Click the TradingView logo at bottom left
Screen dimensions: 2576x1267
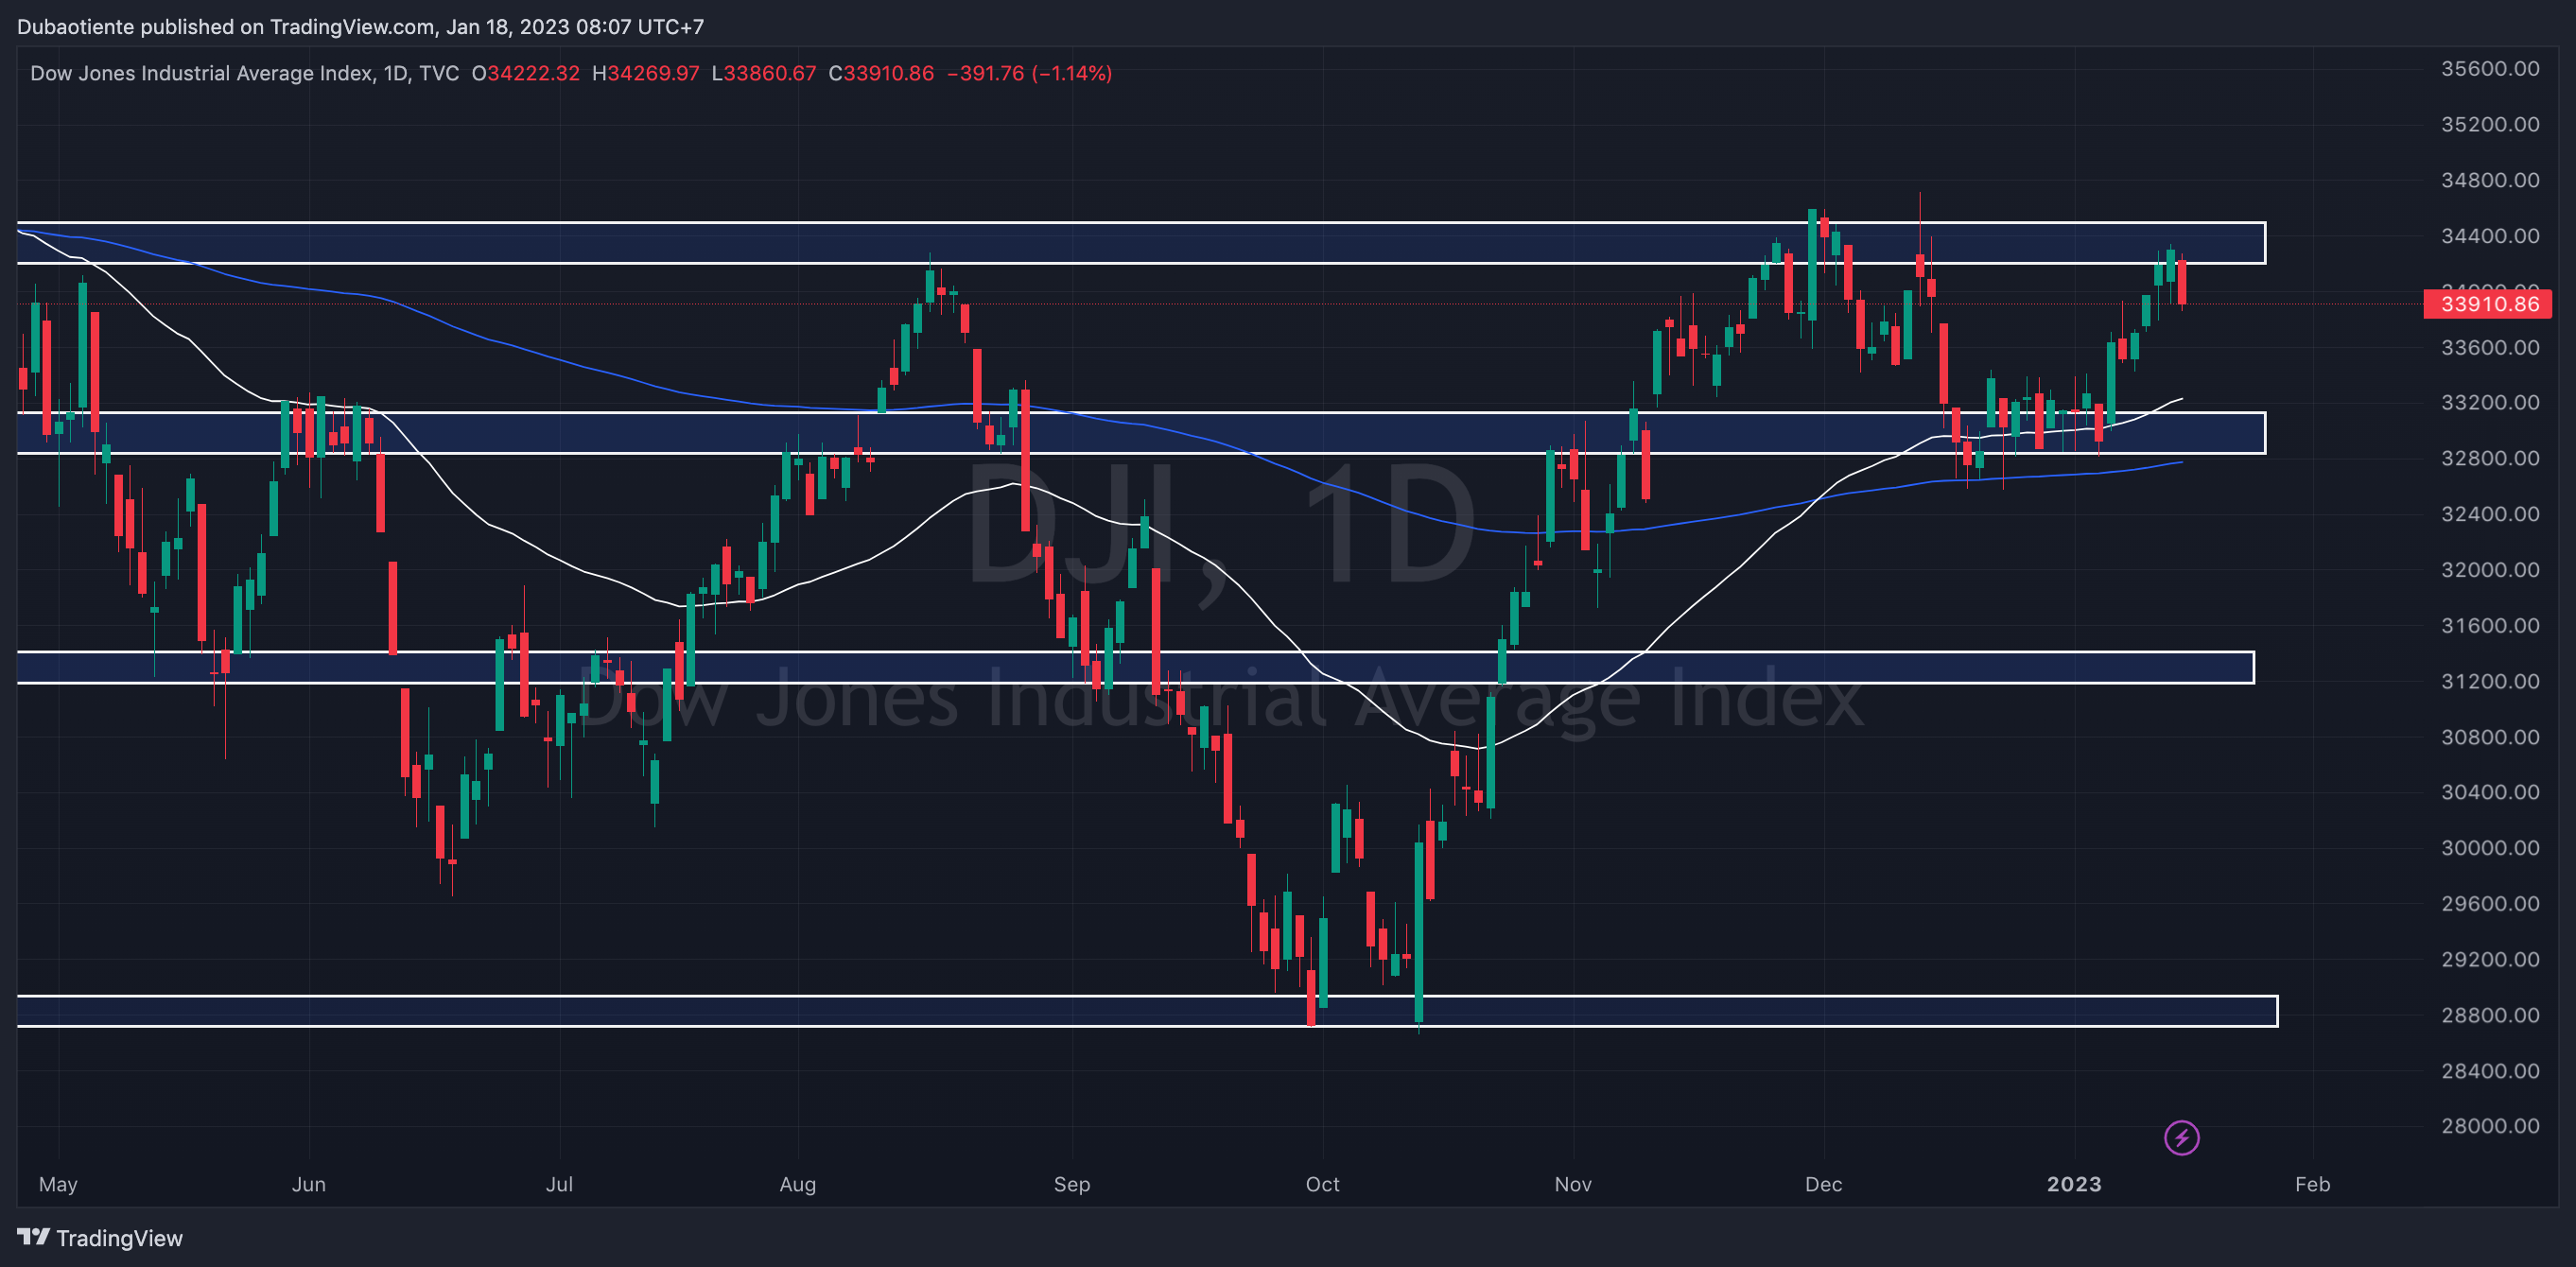100,1238
